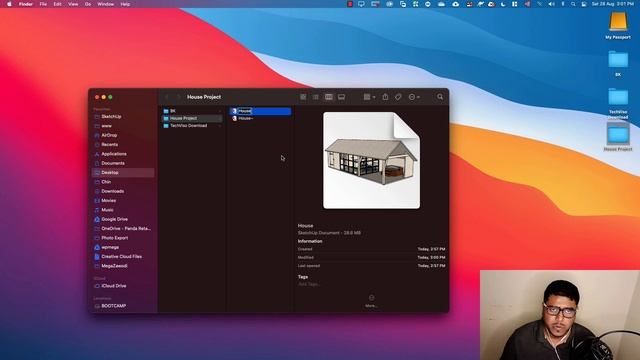The width and height of the screenshot is (640, 360).
Task: Click the house model preview thumbnail
Action: [x=371, y=160]
